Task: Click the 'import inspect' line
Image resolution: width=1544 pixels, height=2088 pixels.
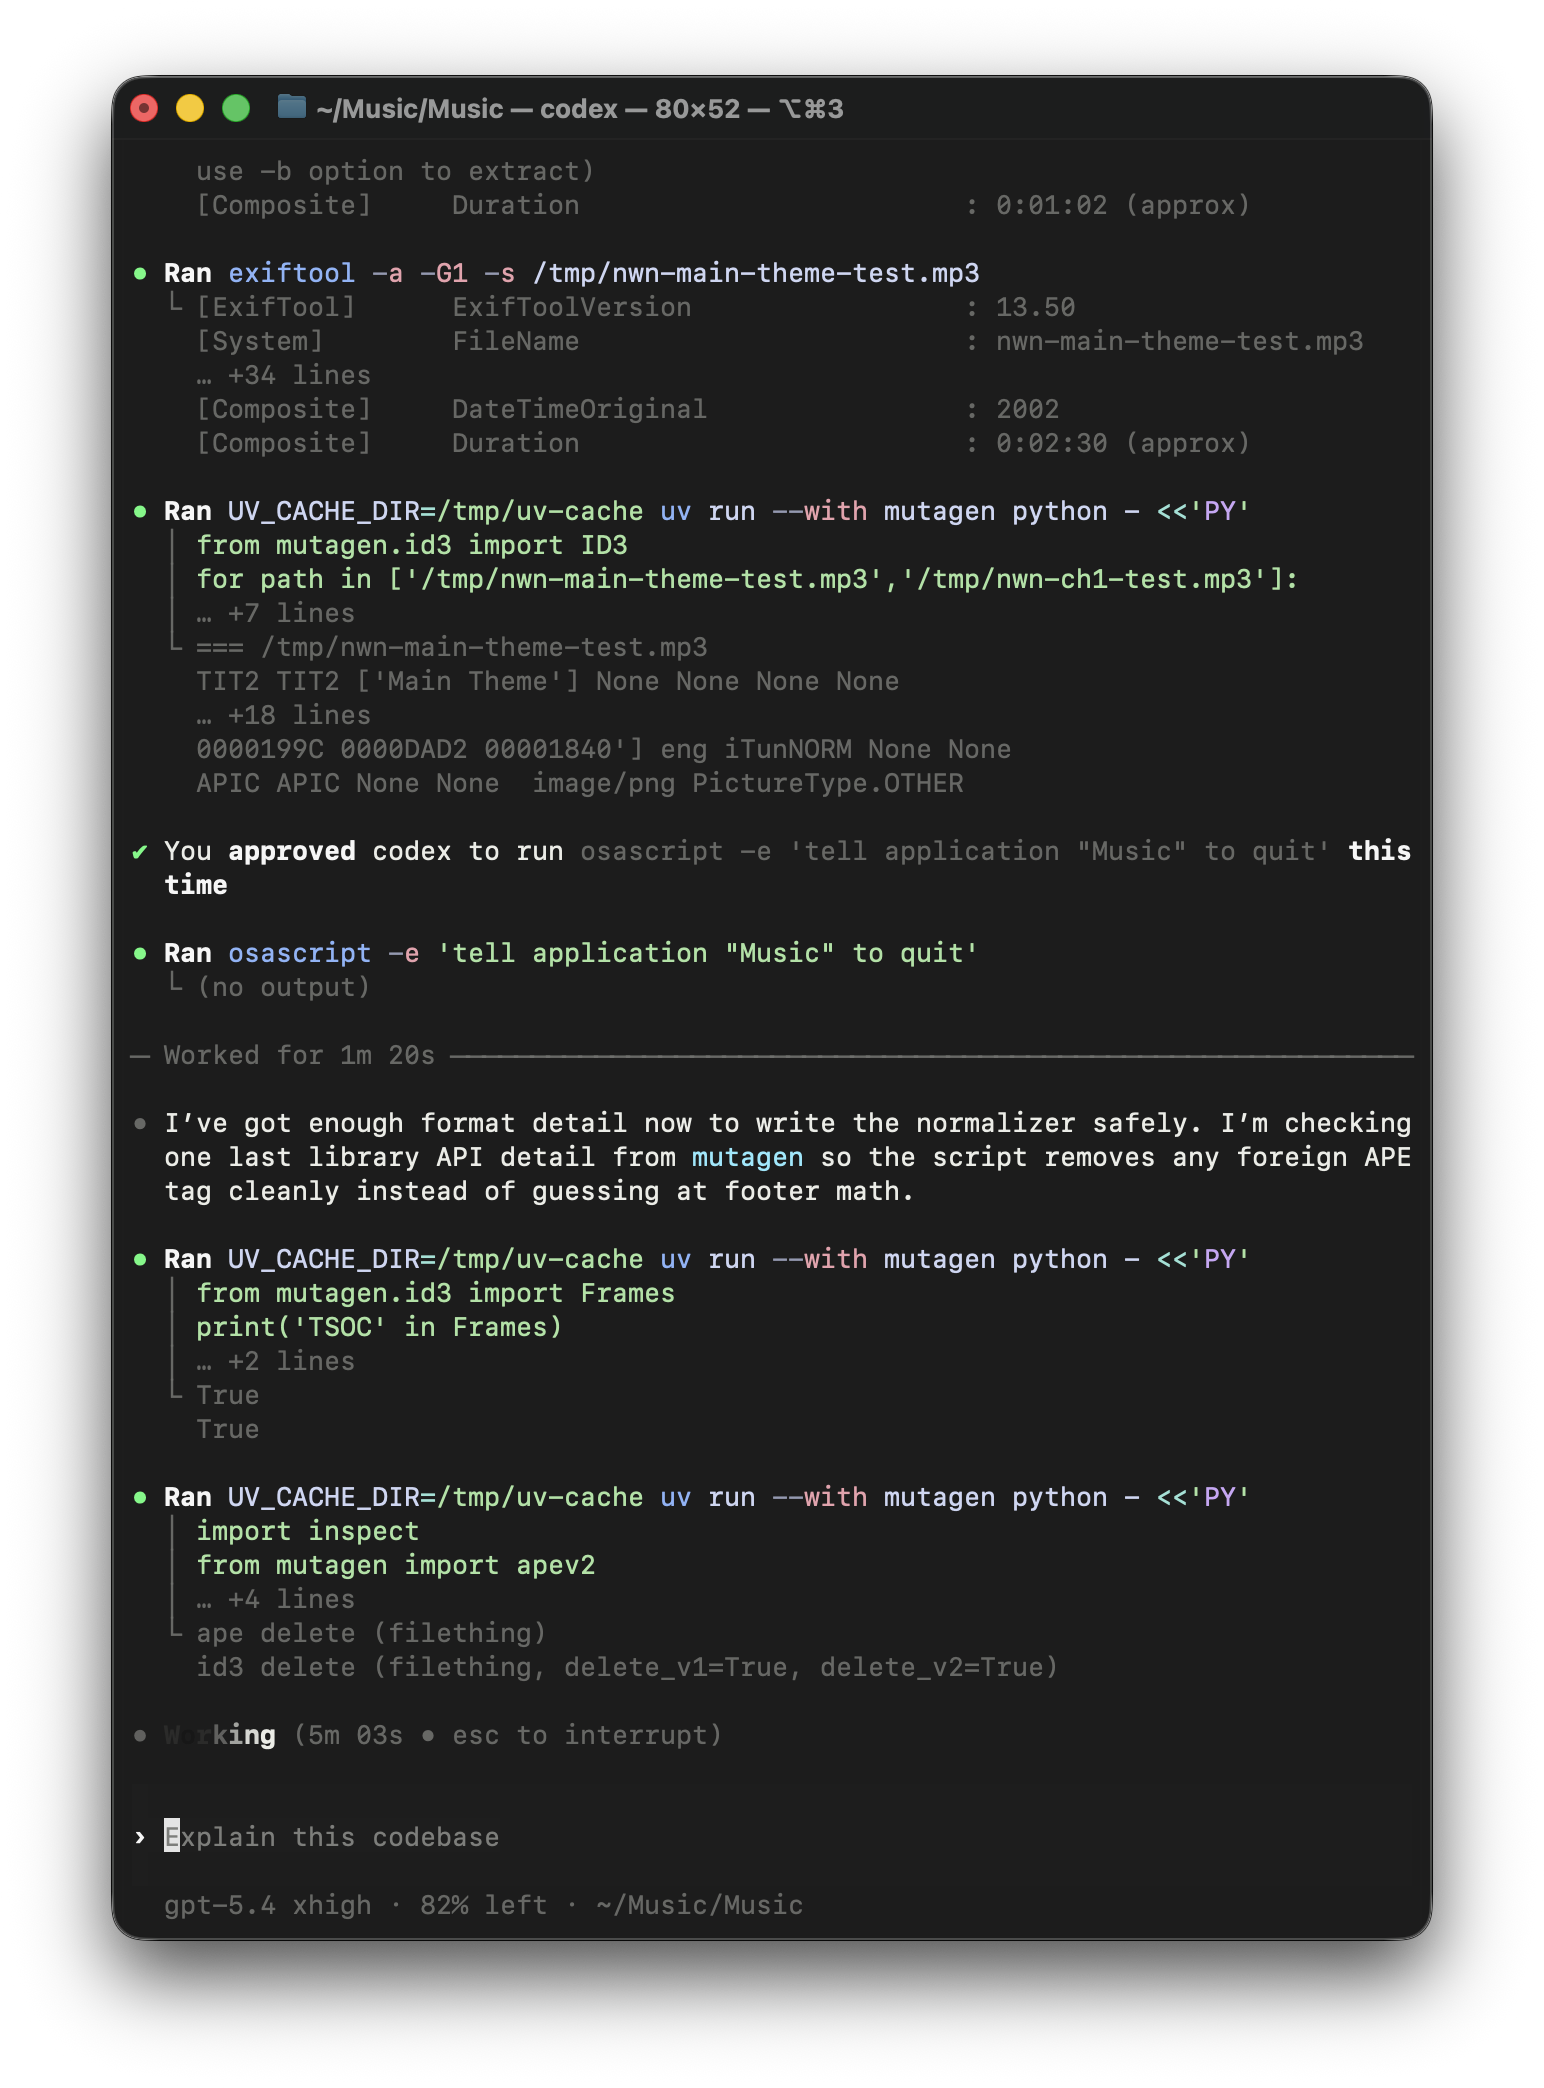Action: point(308,1532)
